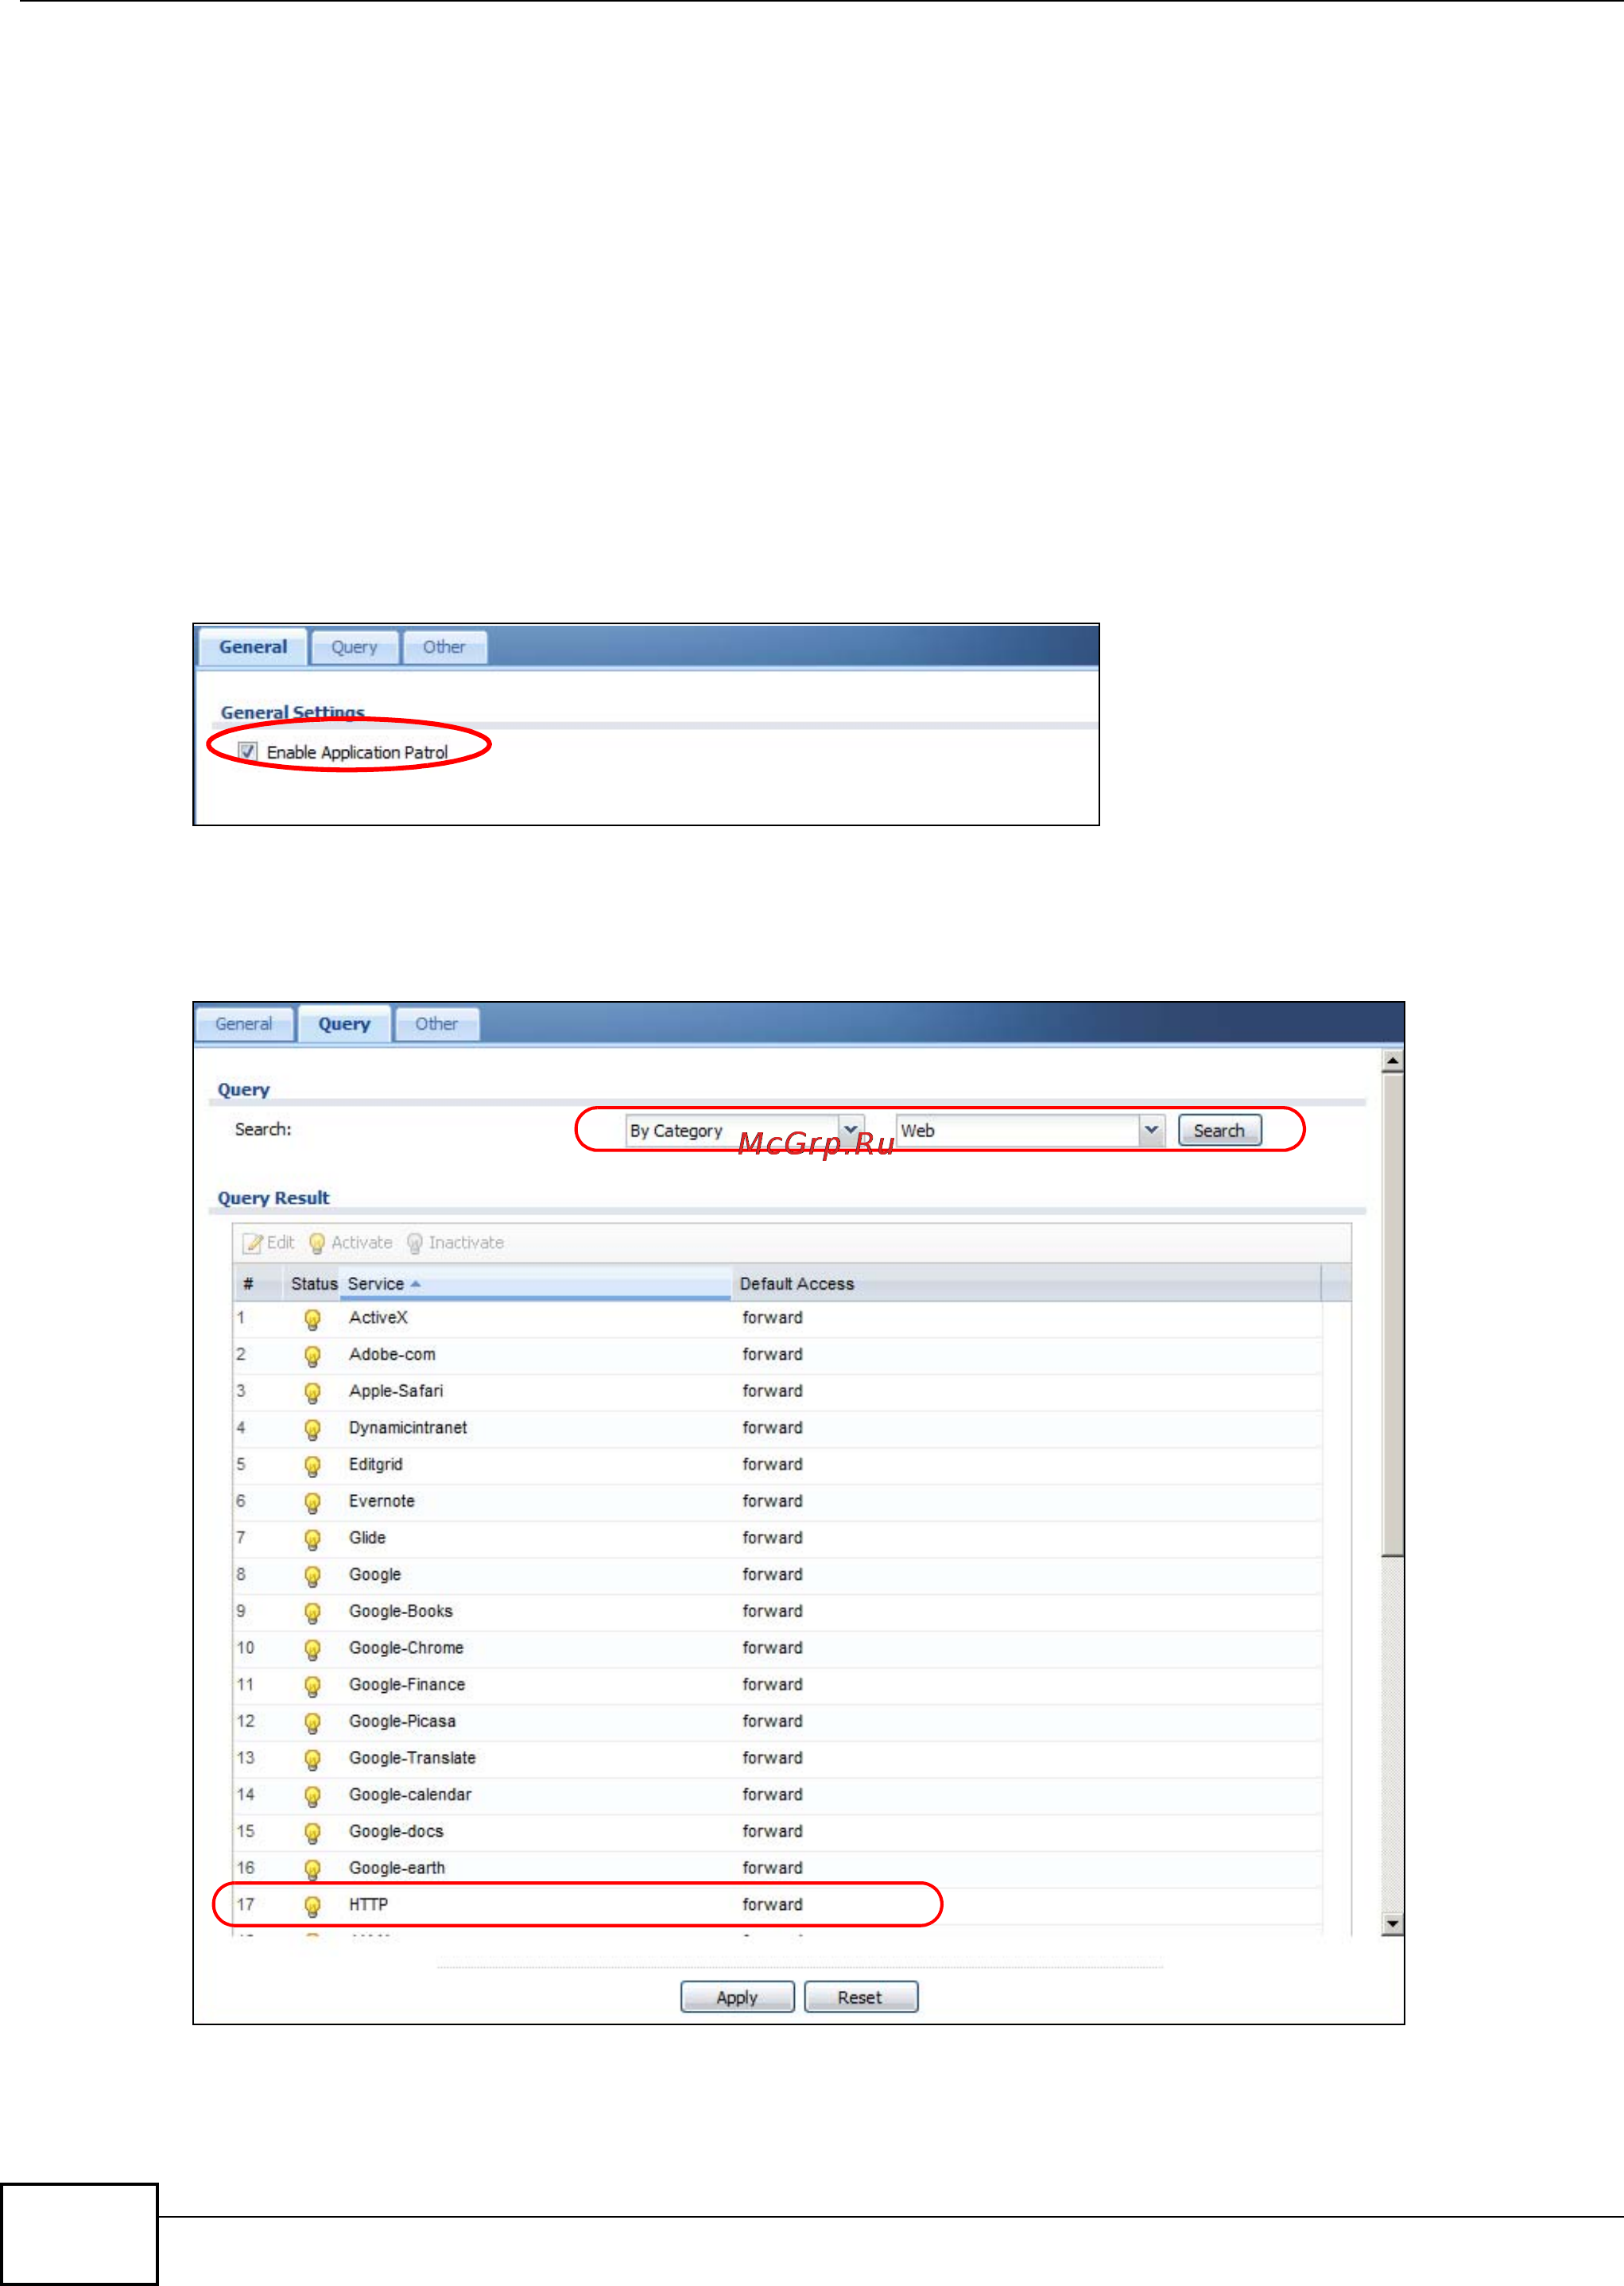
Task: Click the Activate toolbar button
Action: point(351,1243)
